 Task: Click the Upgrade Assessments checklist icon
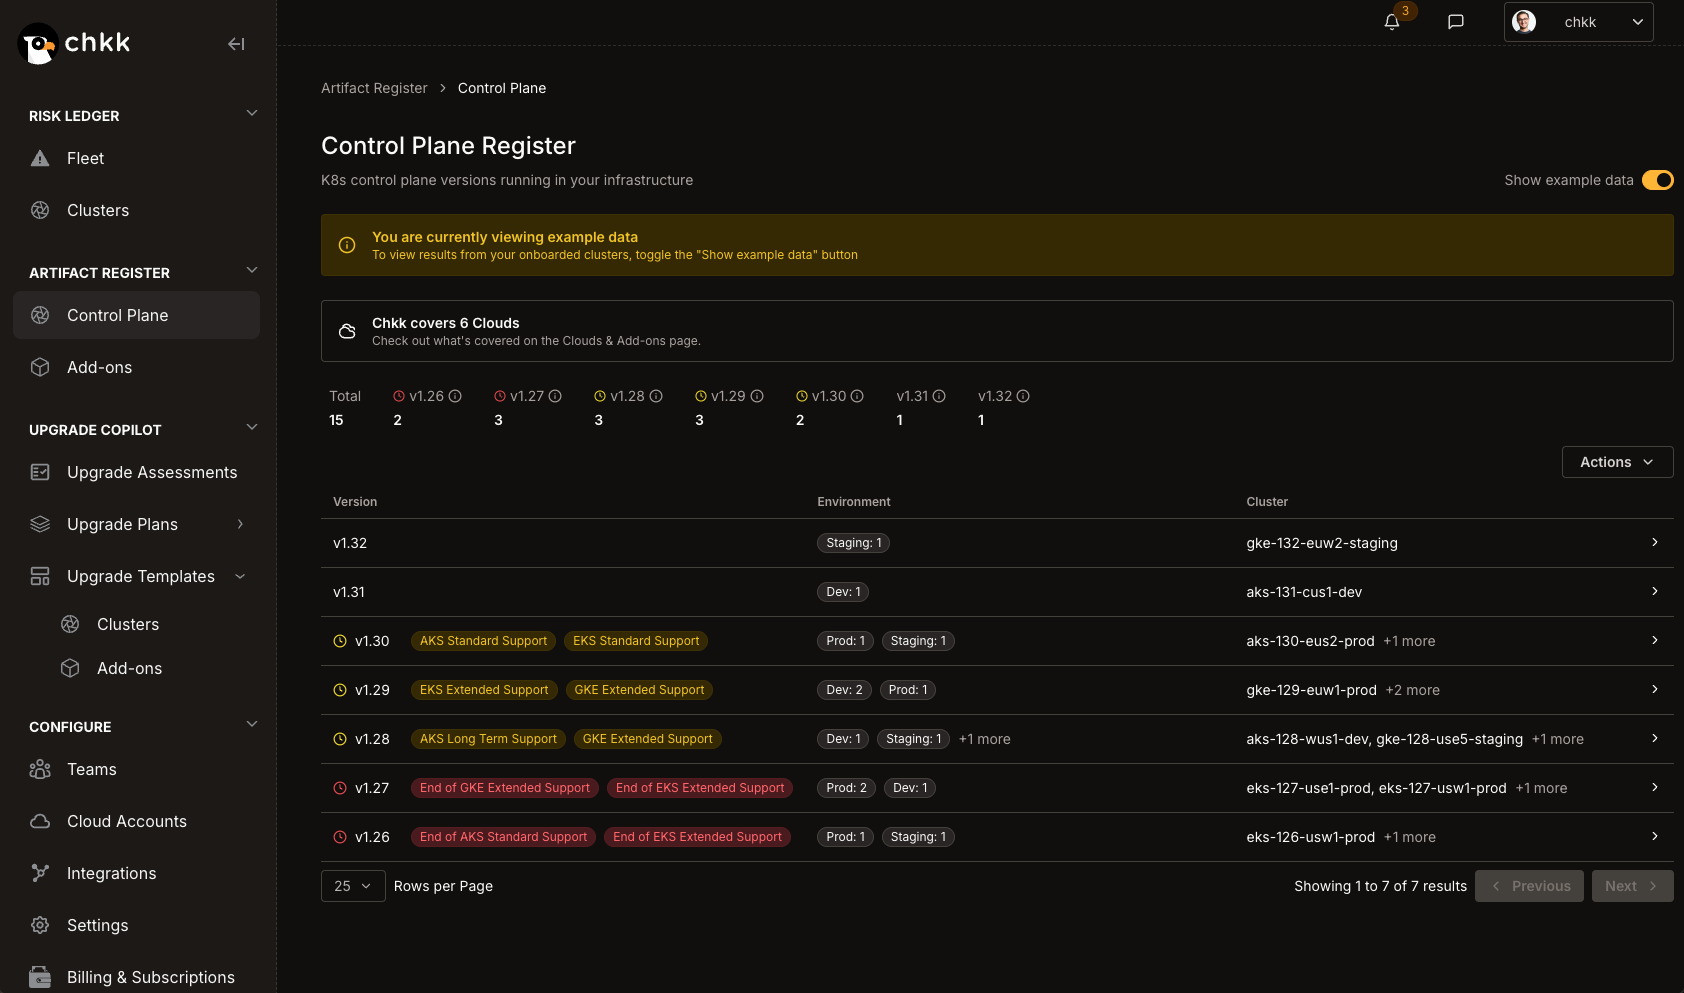[40, 472]
